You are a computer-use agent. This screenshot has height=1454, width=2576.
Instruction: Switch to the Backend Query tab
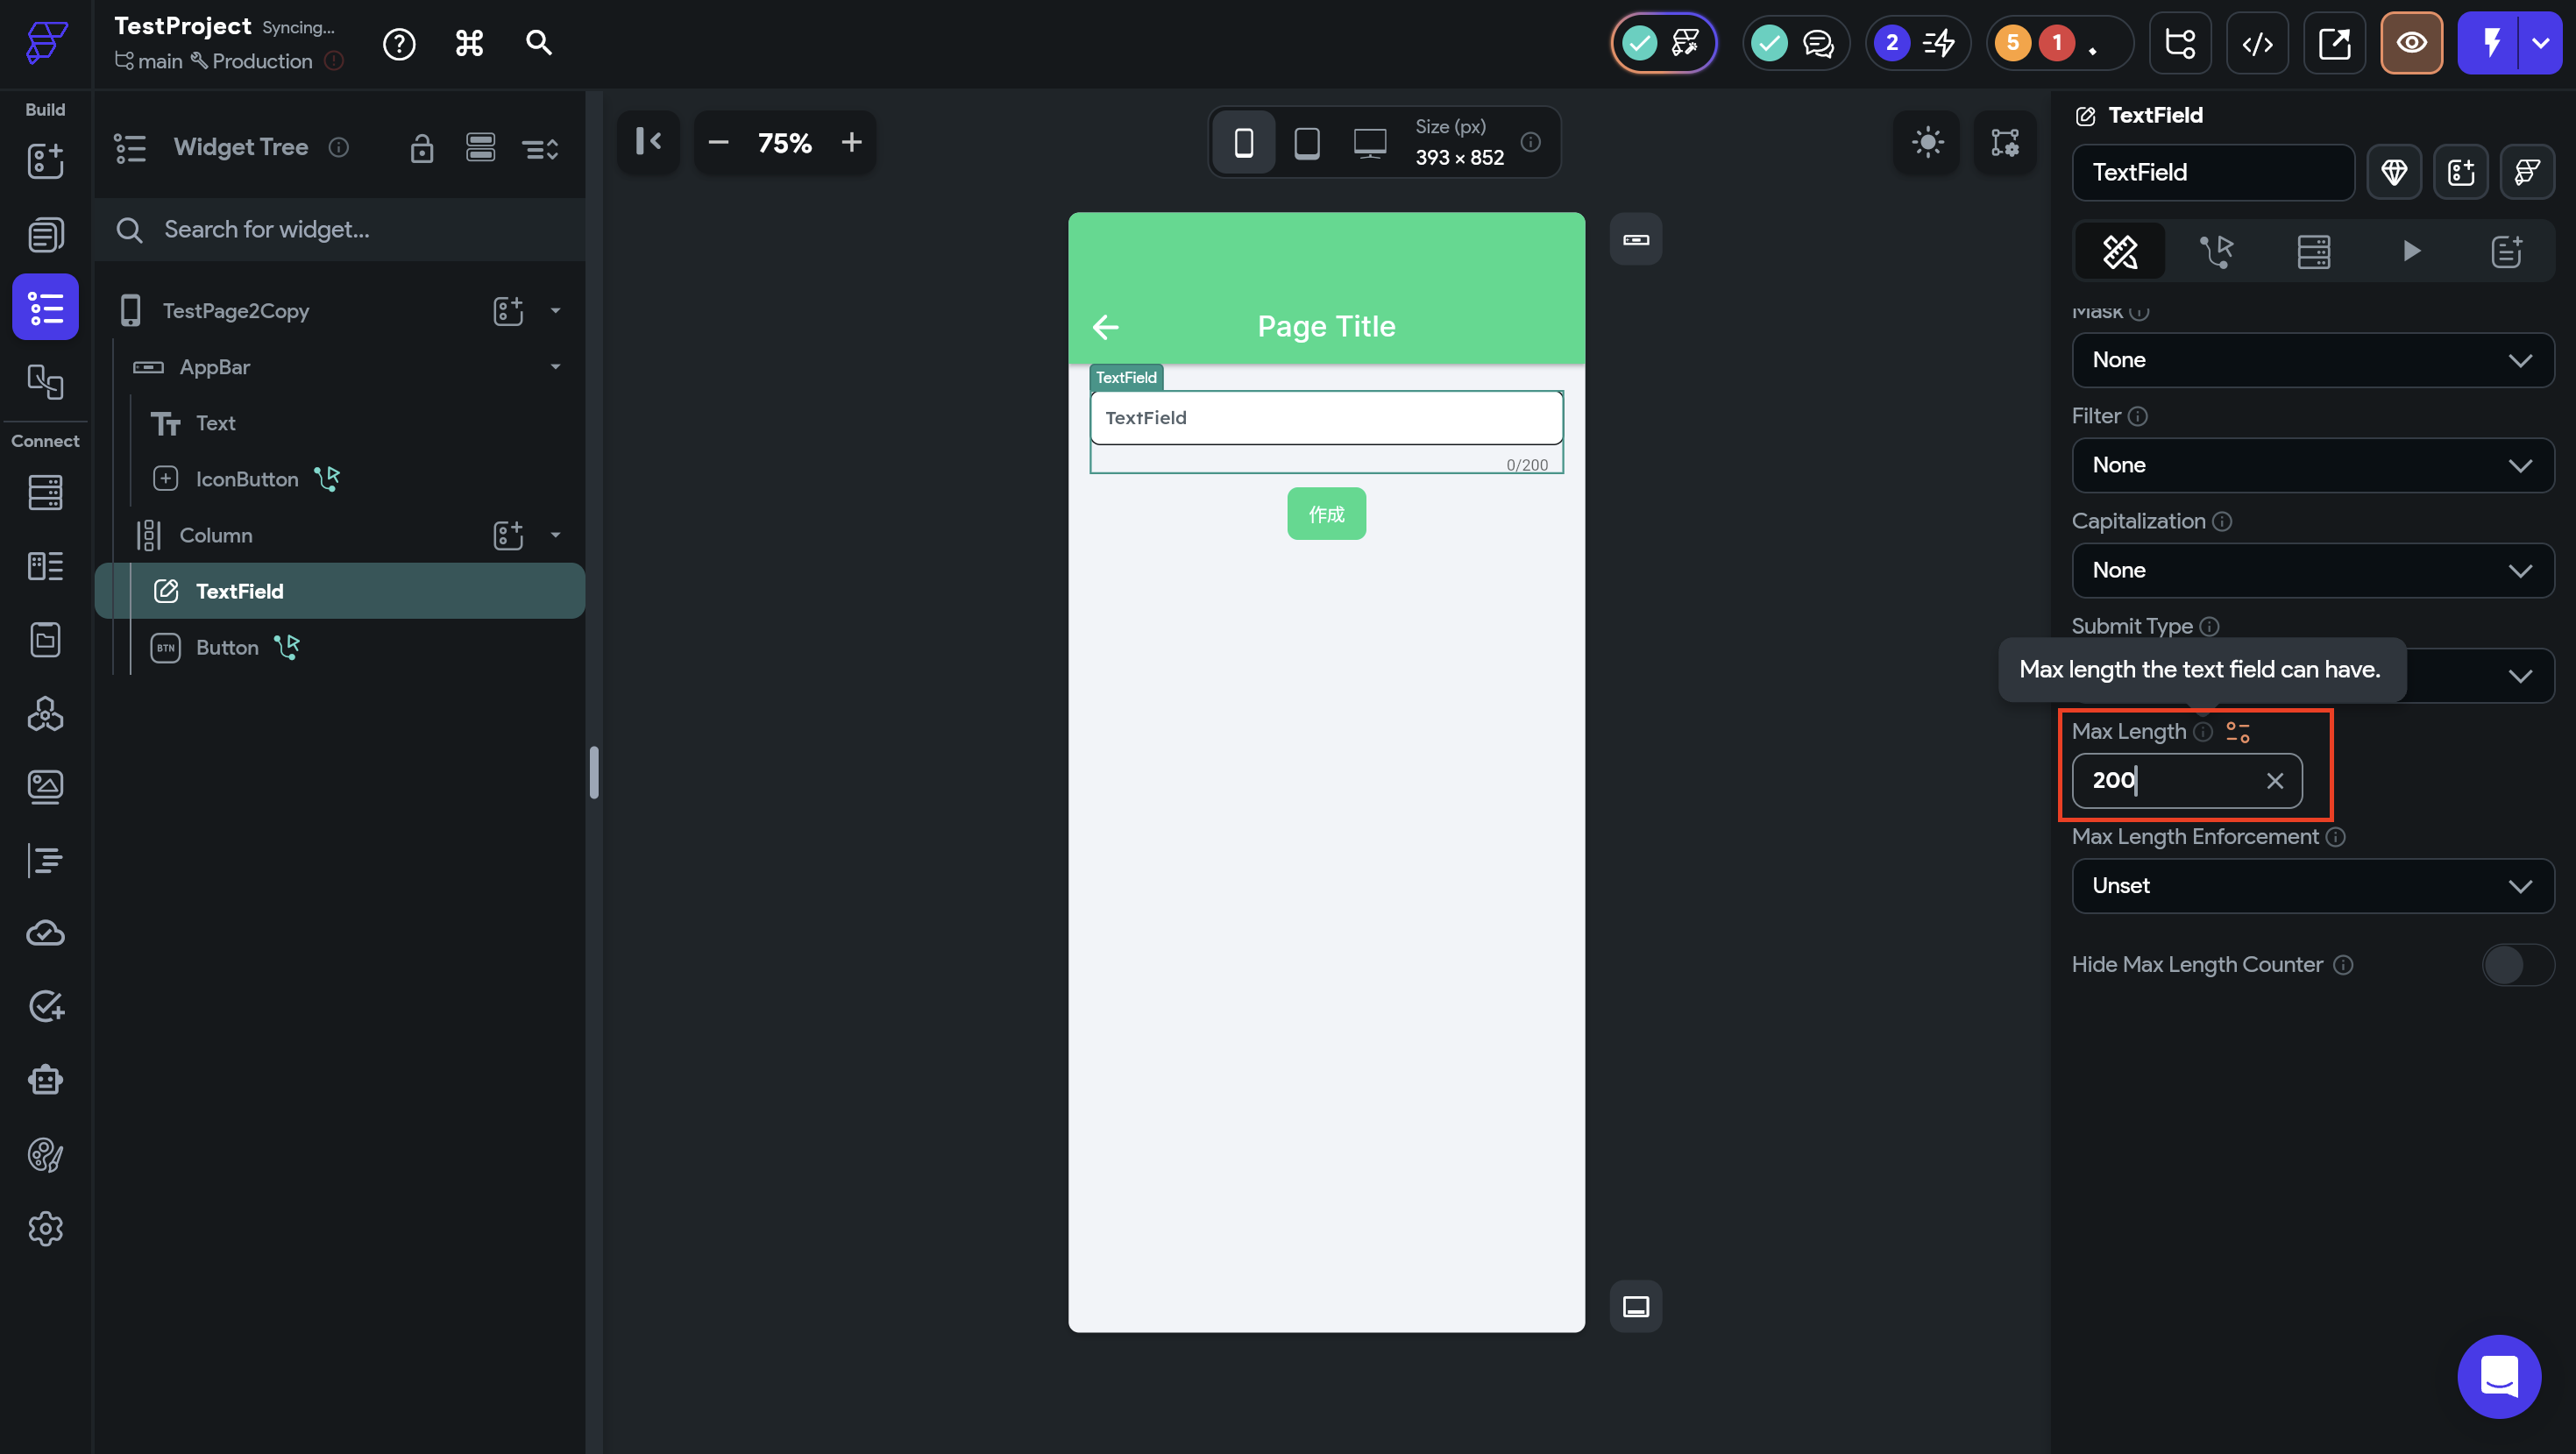(x=2313, y=251)
